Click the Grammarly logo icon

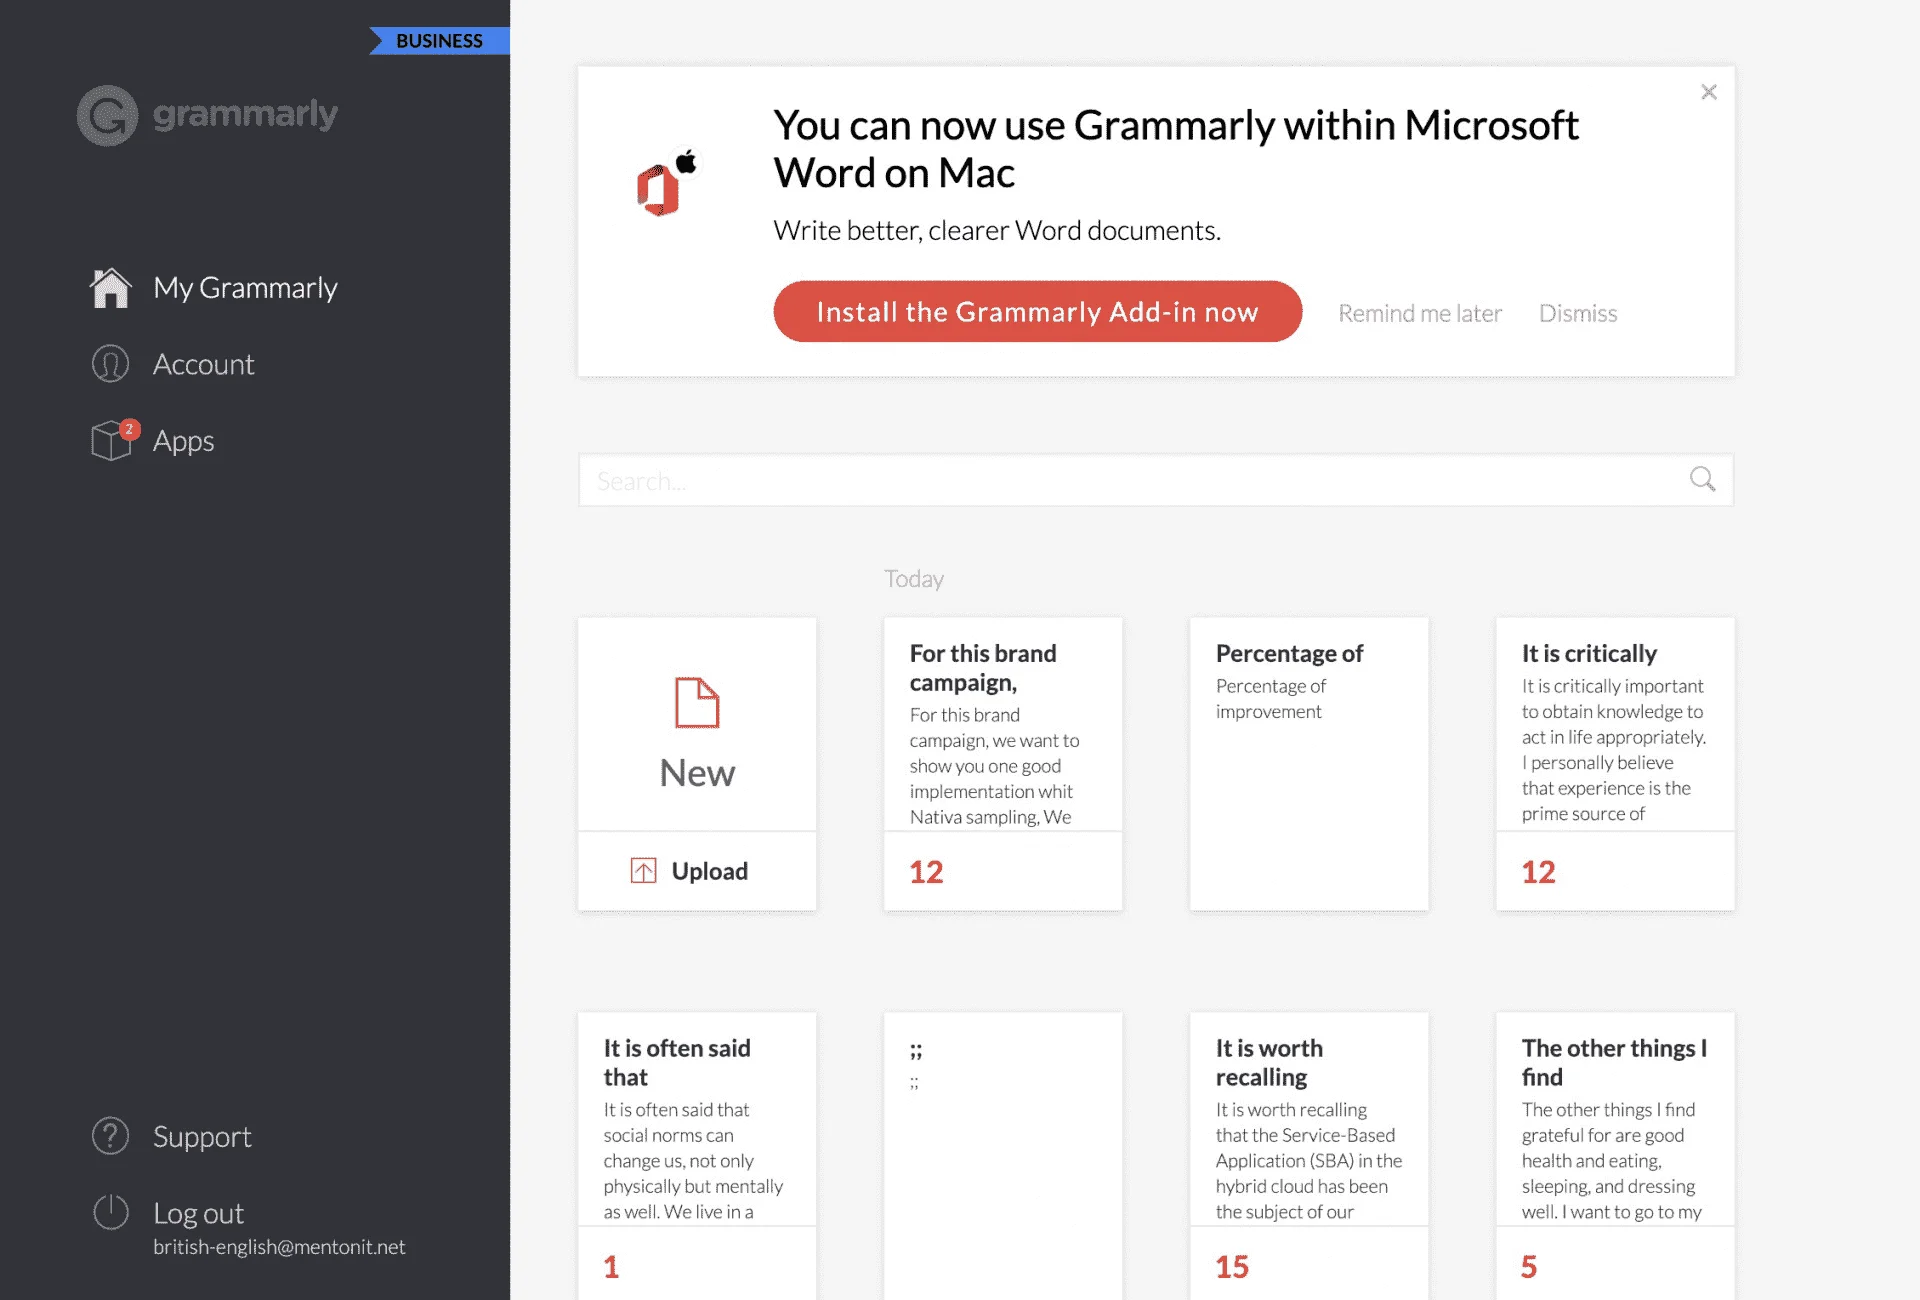(107, 115)
